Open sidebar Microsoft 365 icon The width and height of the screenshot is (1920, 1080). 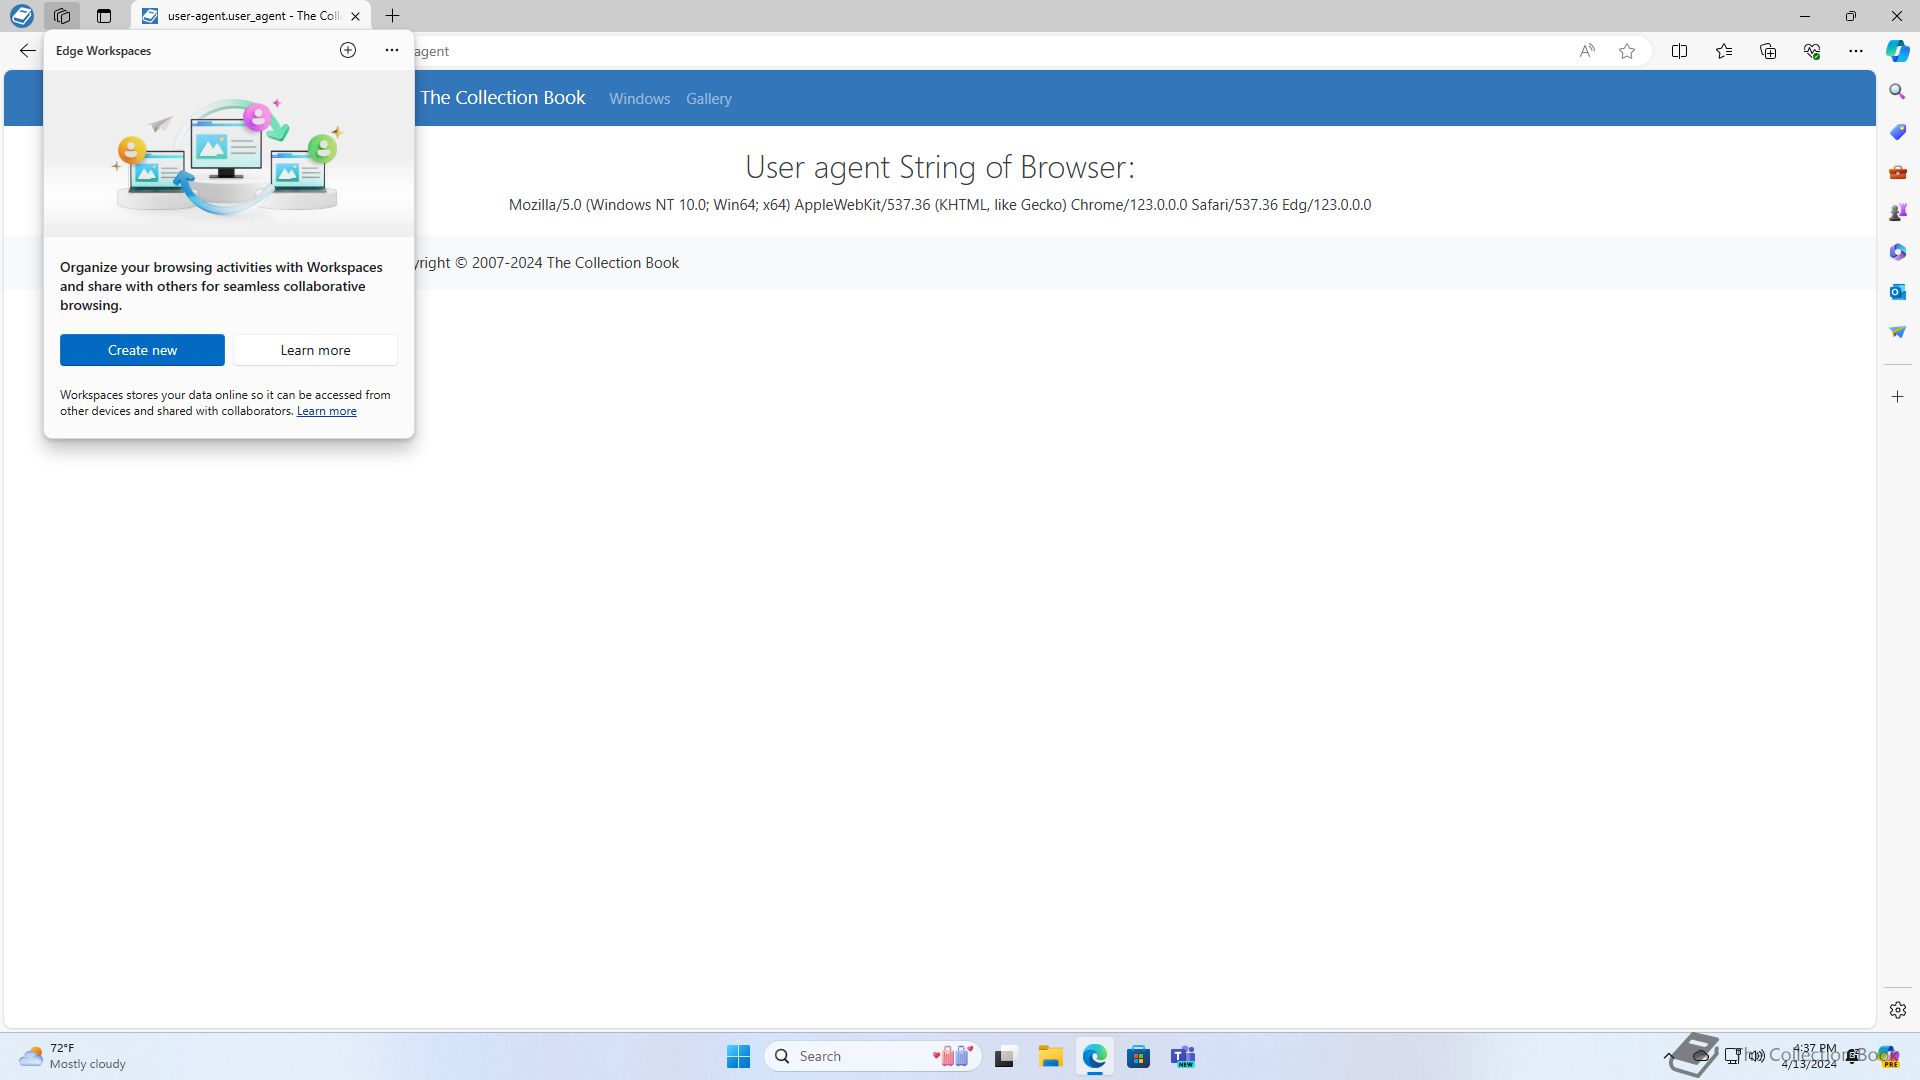pyautogui.click(x=1897, y=252)
